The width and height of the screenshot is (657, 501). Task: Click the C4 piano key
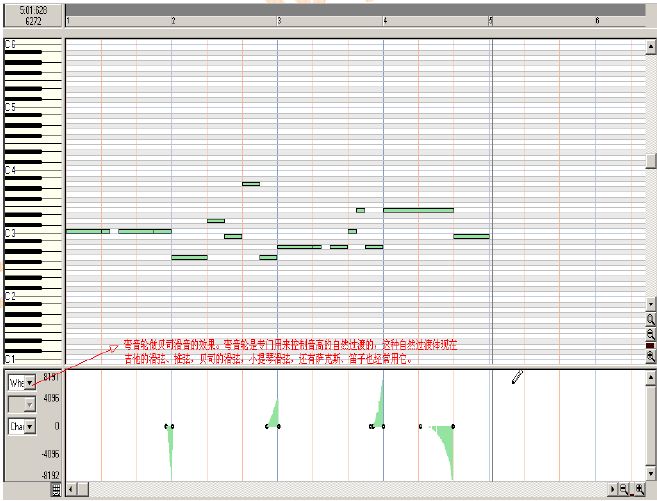(33, 170)
